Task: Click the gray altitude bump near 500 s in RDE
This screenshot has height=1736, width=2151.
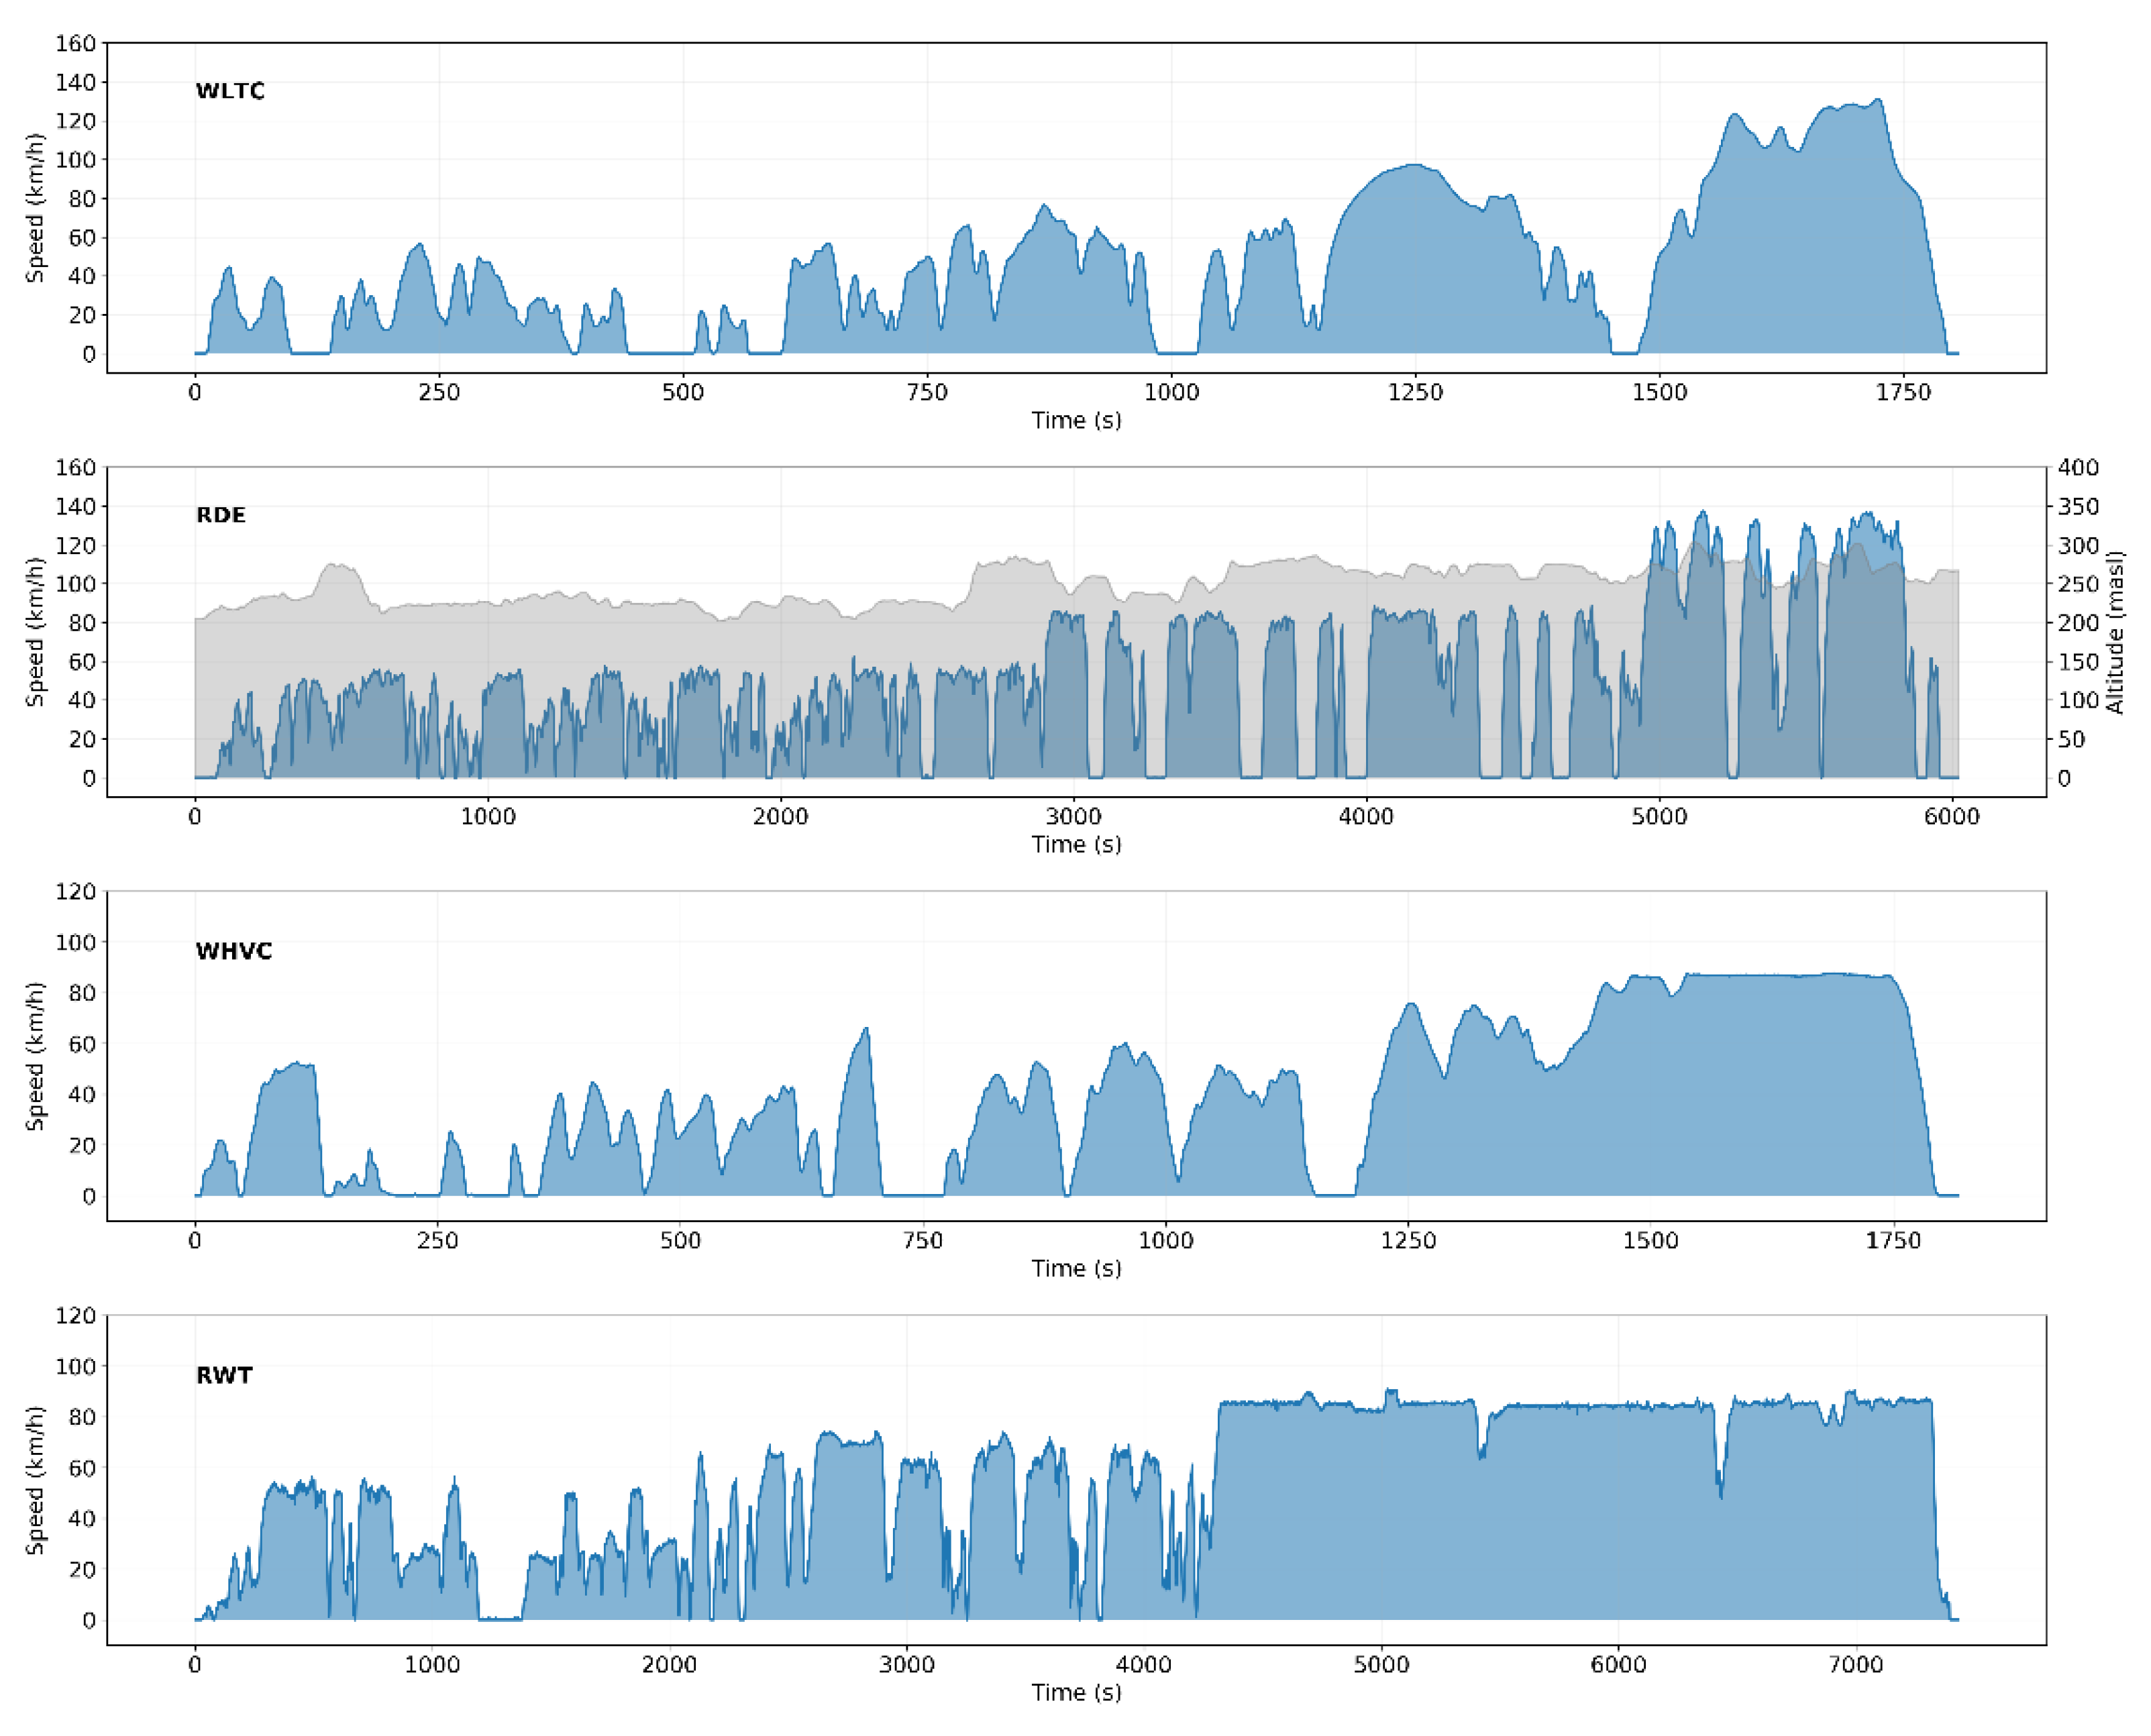Action: click(340, 568)
